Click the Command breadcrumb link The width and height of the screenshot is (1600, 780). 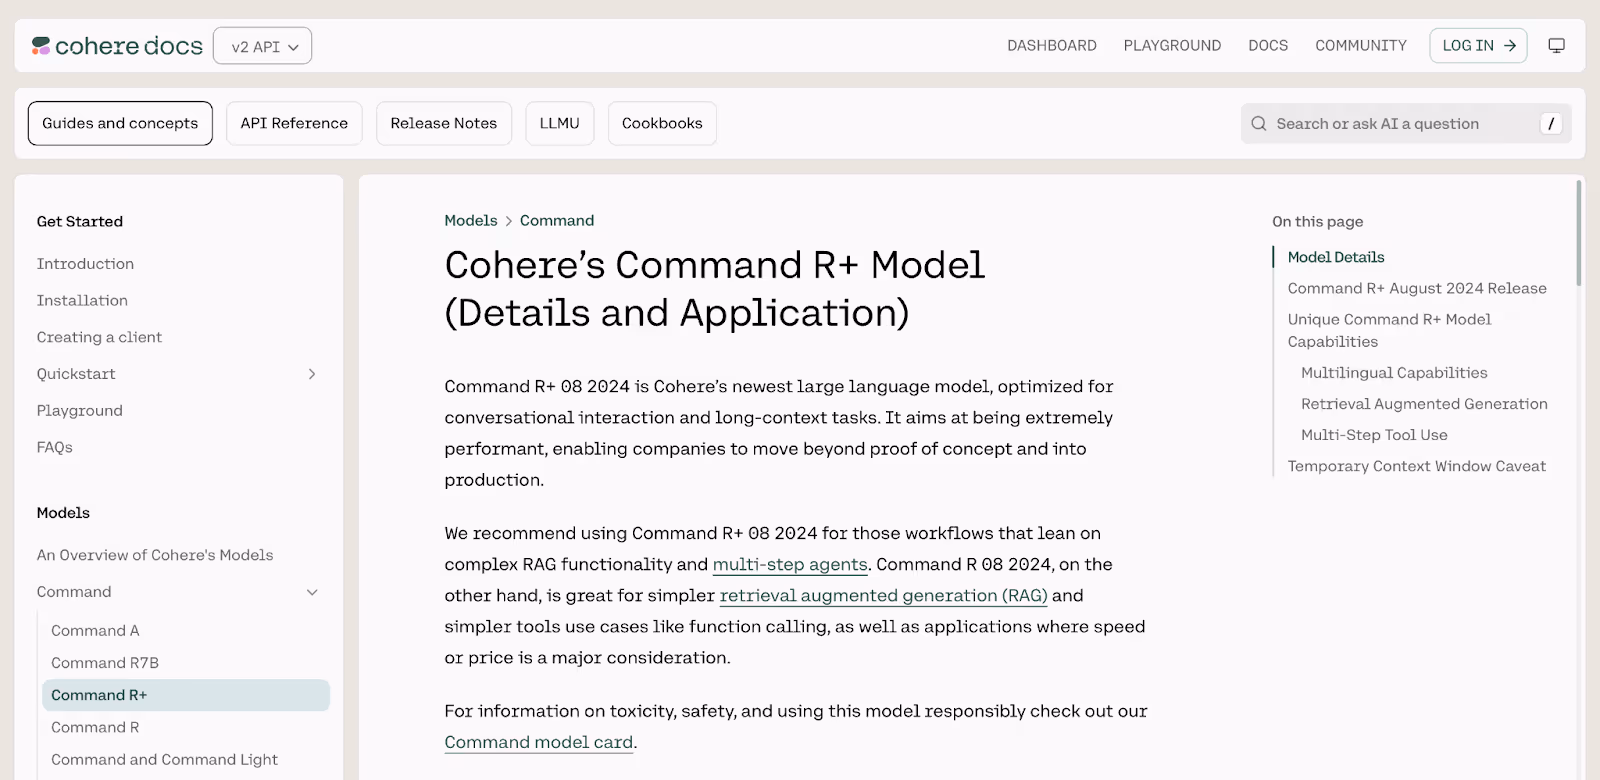pyautogui.click(x=557, y=221)
